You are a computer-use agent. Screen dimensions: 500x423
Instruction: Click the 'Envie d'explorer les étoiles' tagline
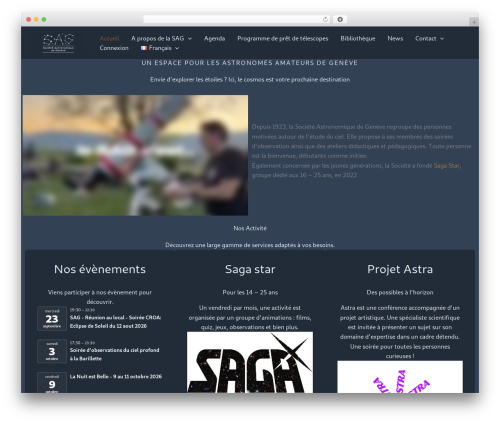tap(250, 79)
